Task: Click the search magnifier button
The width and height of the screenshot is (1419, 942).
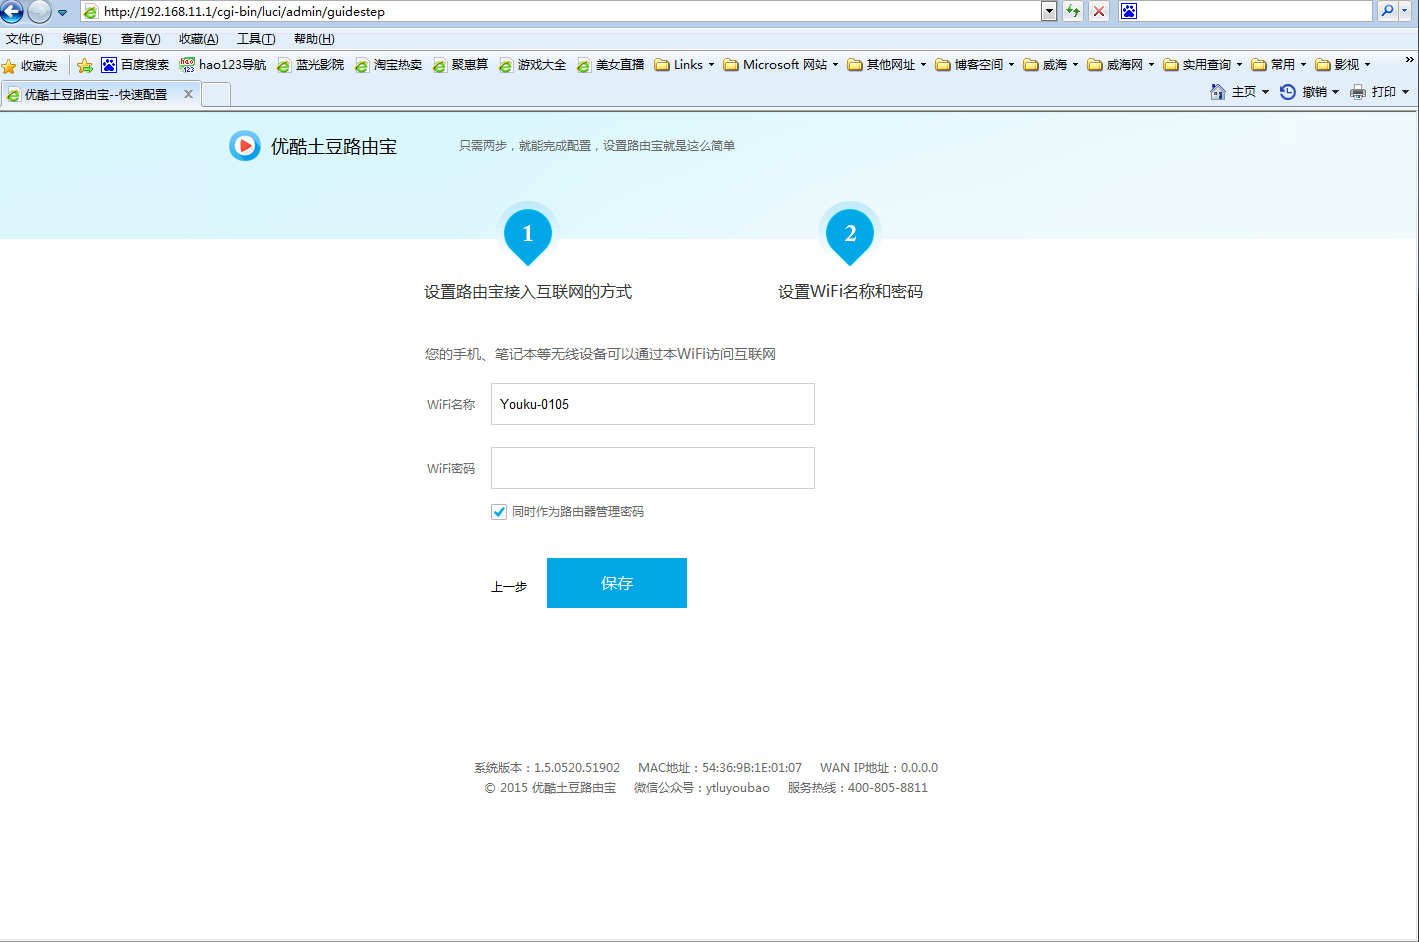Action: coord(1387,11)
